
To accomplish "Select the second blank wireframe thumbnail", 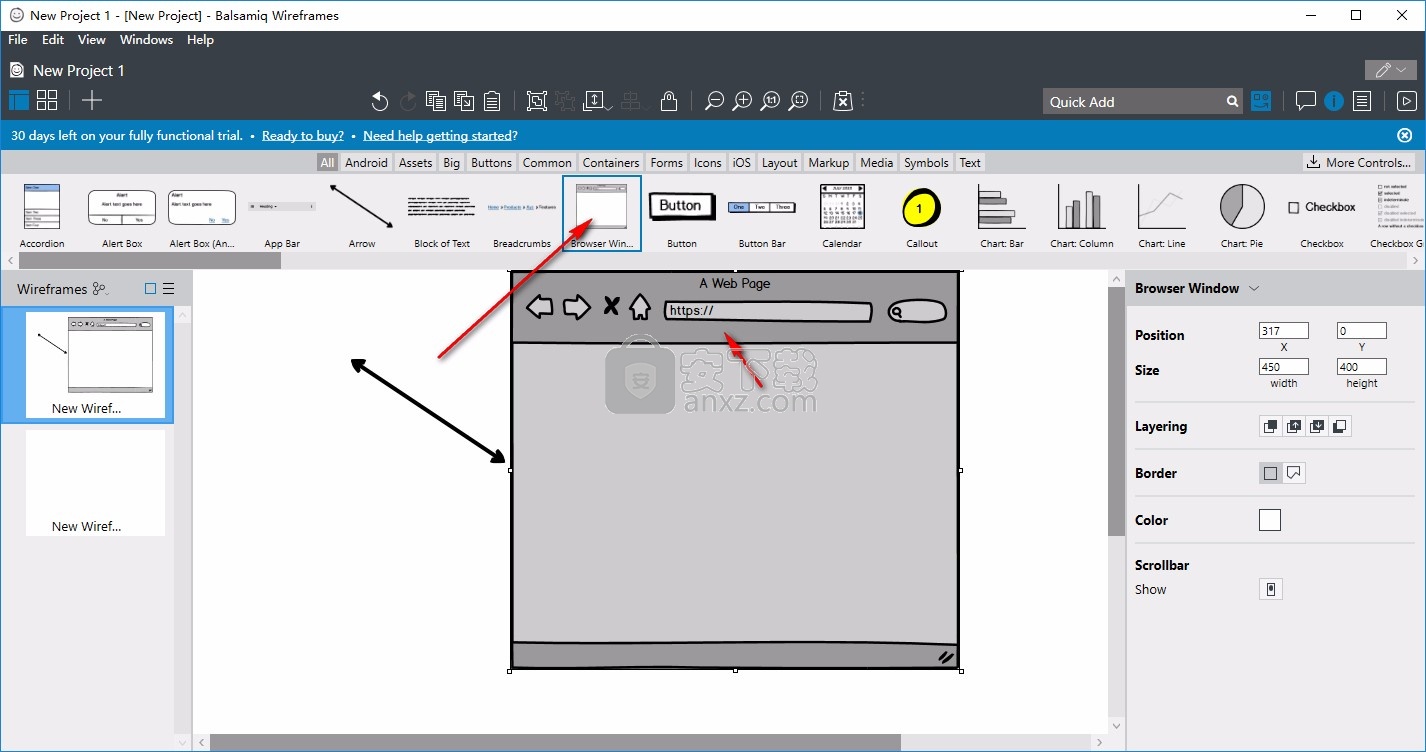I will coord(95,482).
